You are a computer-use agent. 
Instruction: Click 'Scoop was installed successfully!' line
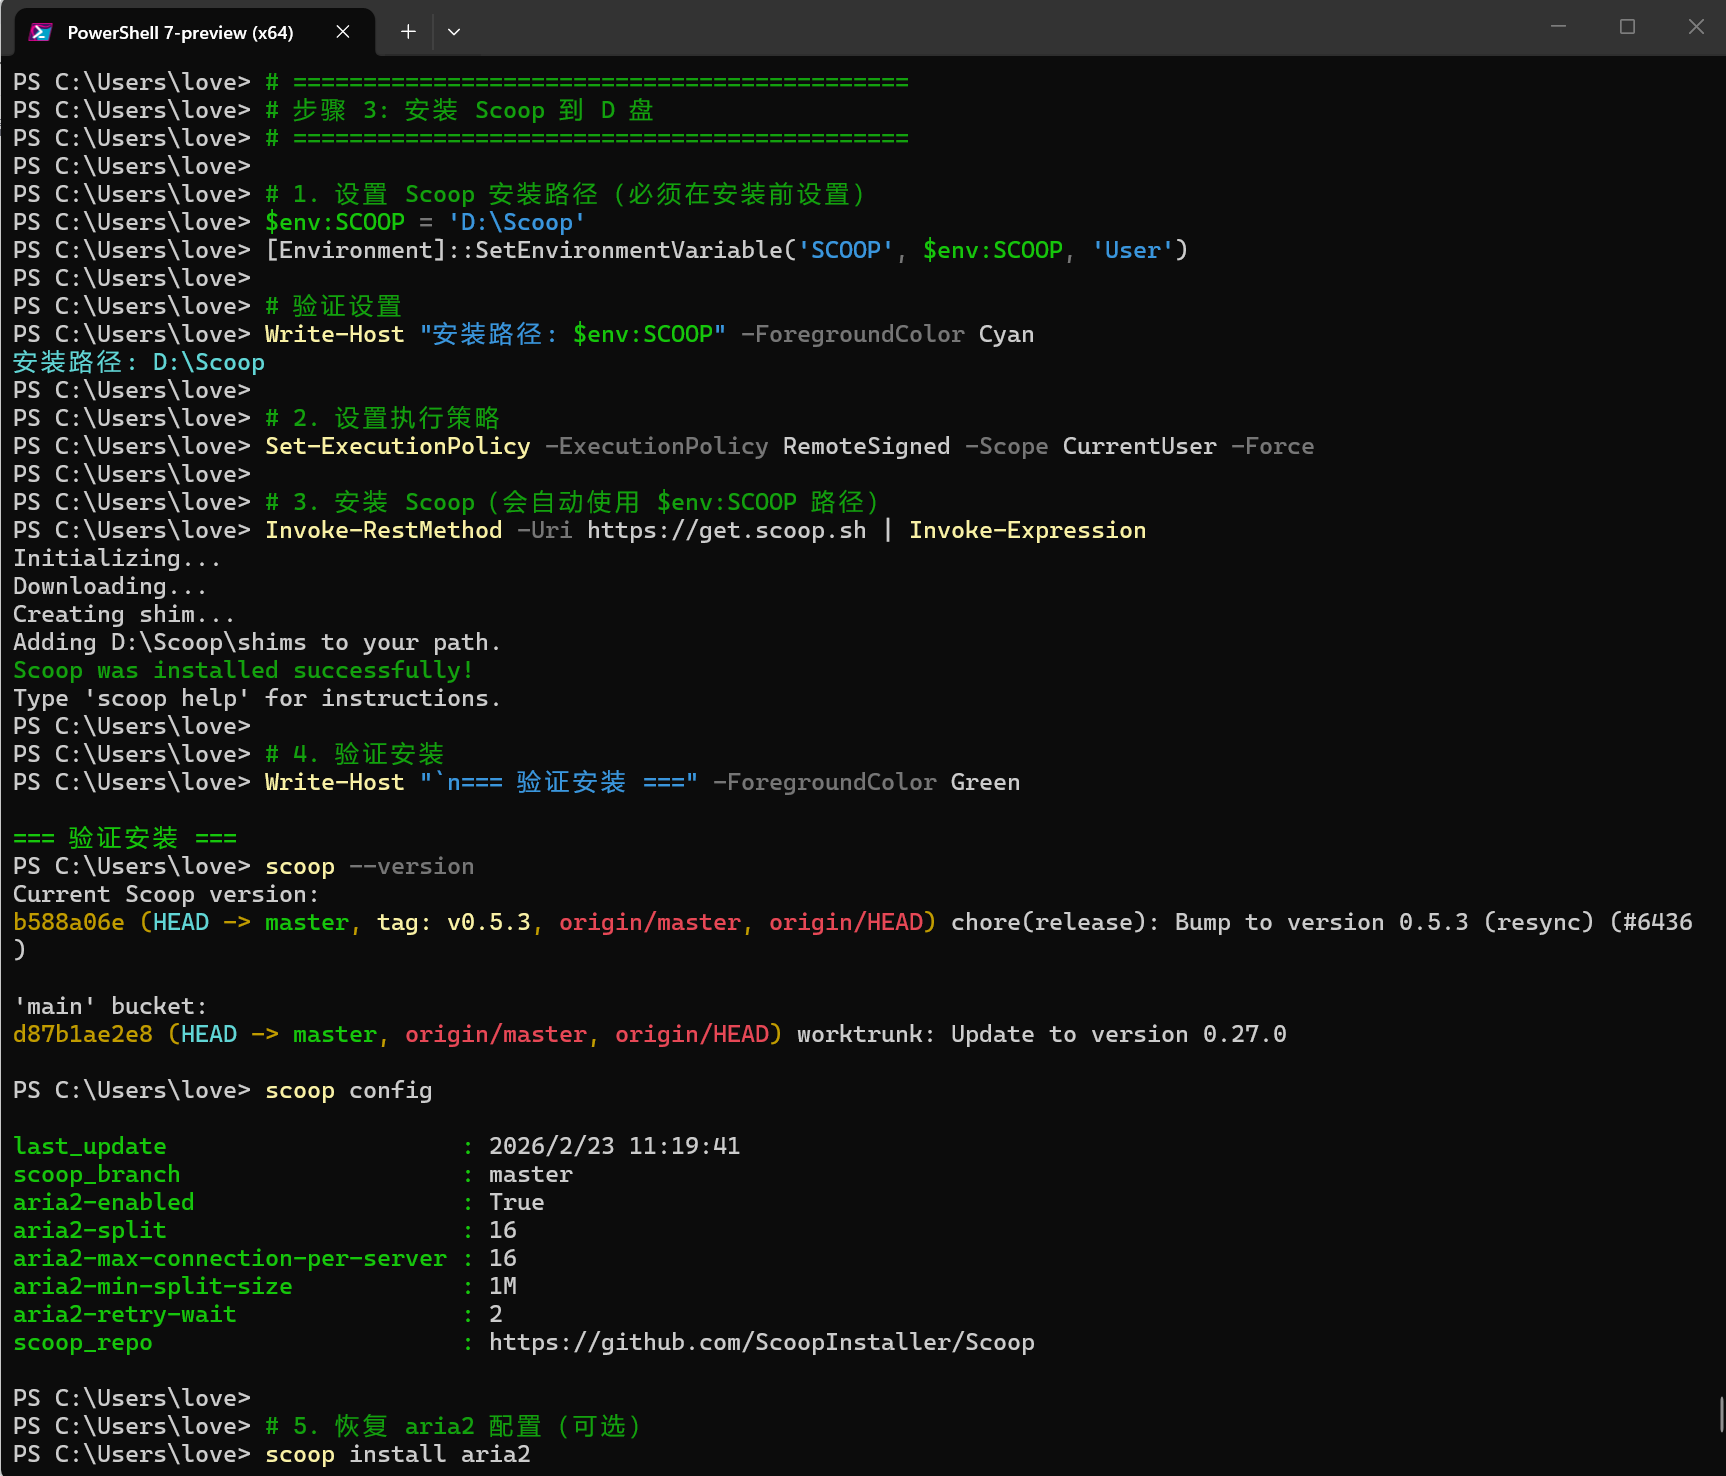click(243, 670)
